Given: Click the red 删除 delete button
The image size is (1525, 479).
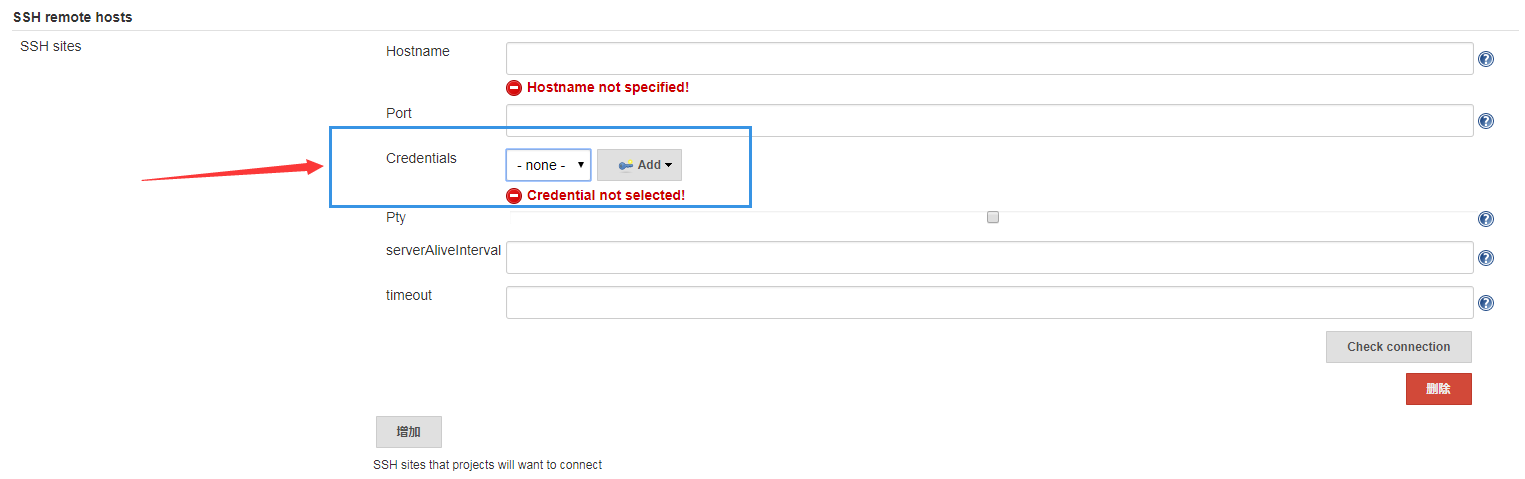Looking at the screenshot, I should (x=1438, y=389).
